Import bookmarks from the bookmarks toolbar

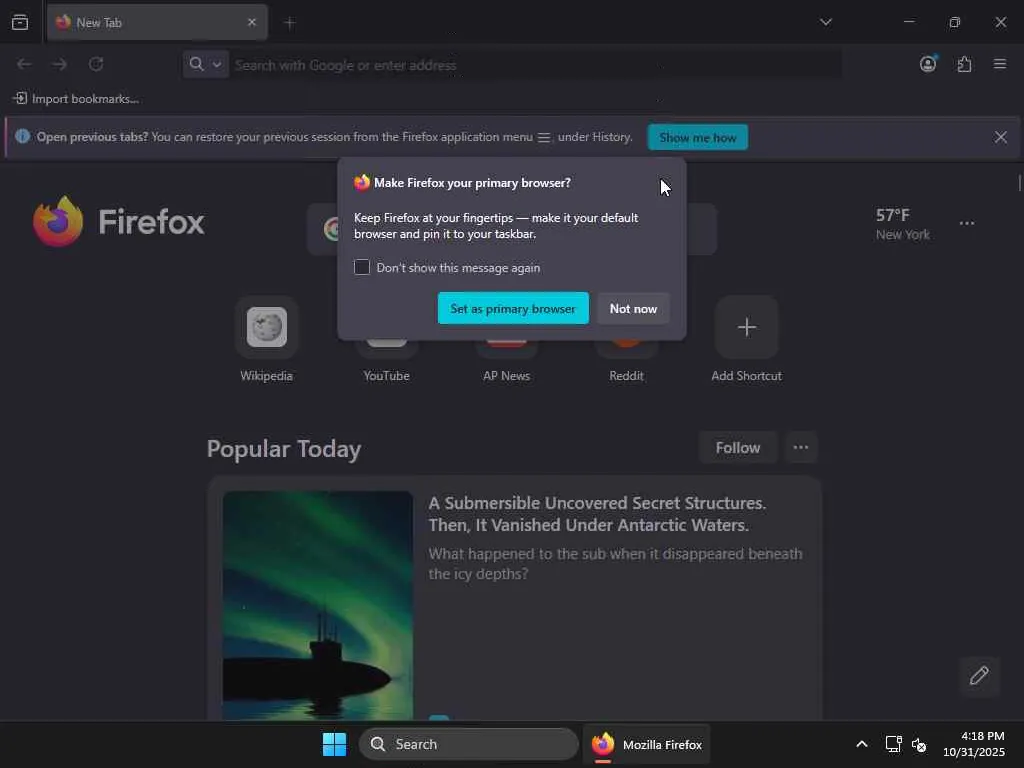click(76, 99)
